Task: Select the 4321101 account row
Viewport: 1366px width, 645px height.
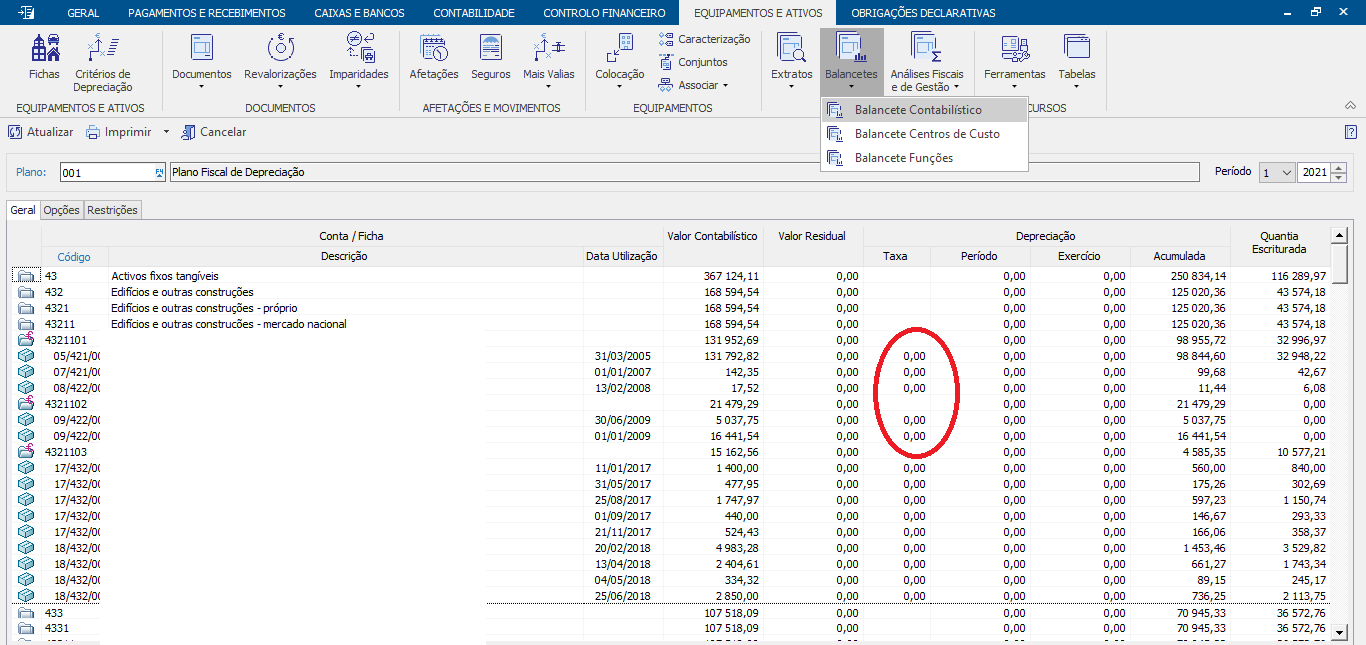Action: click(x=65, y=340)
